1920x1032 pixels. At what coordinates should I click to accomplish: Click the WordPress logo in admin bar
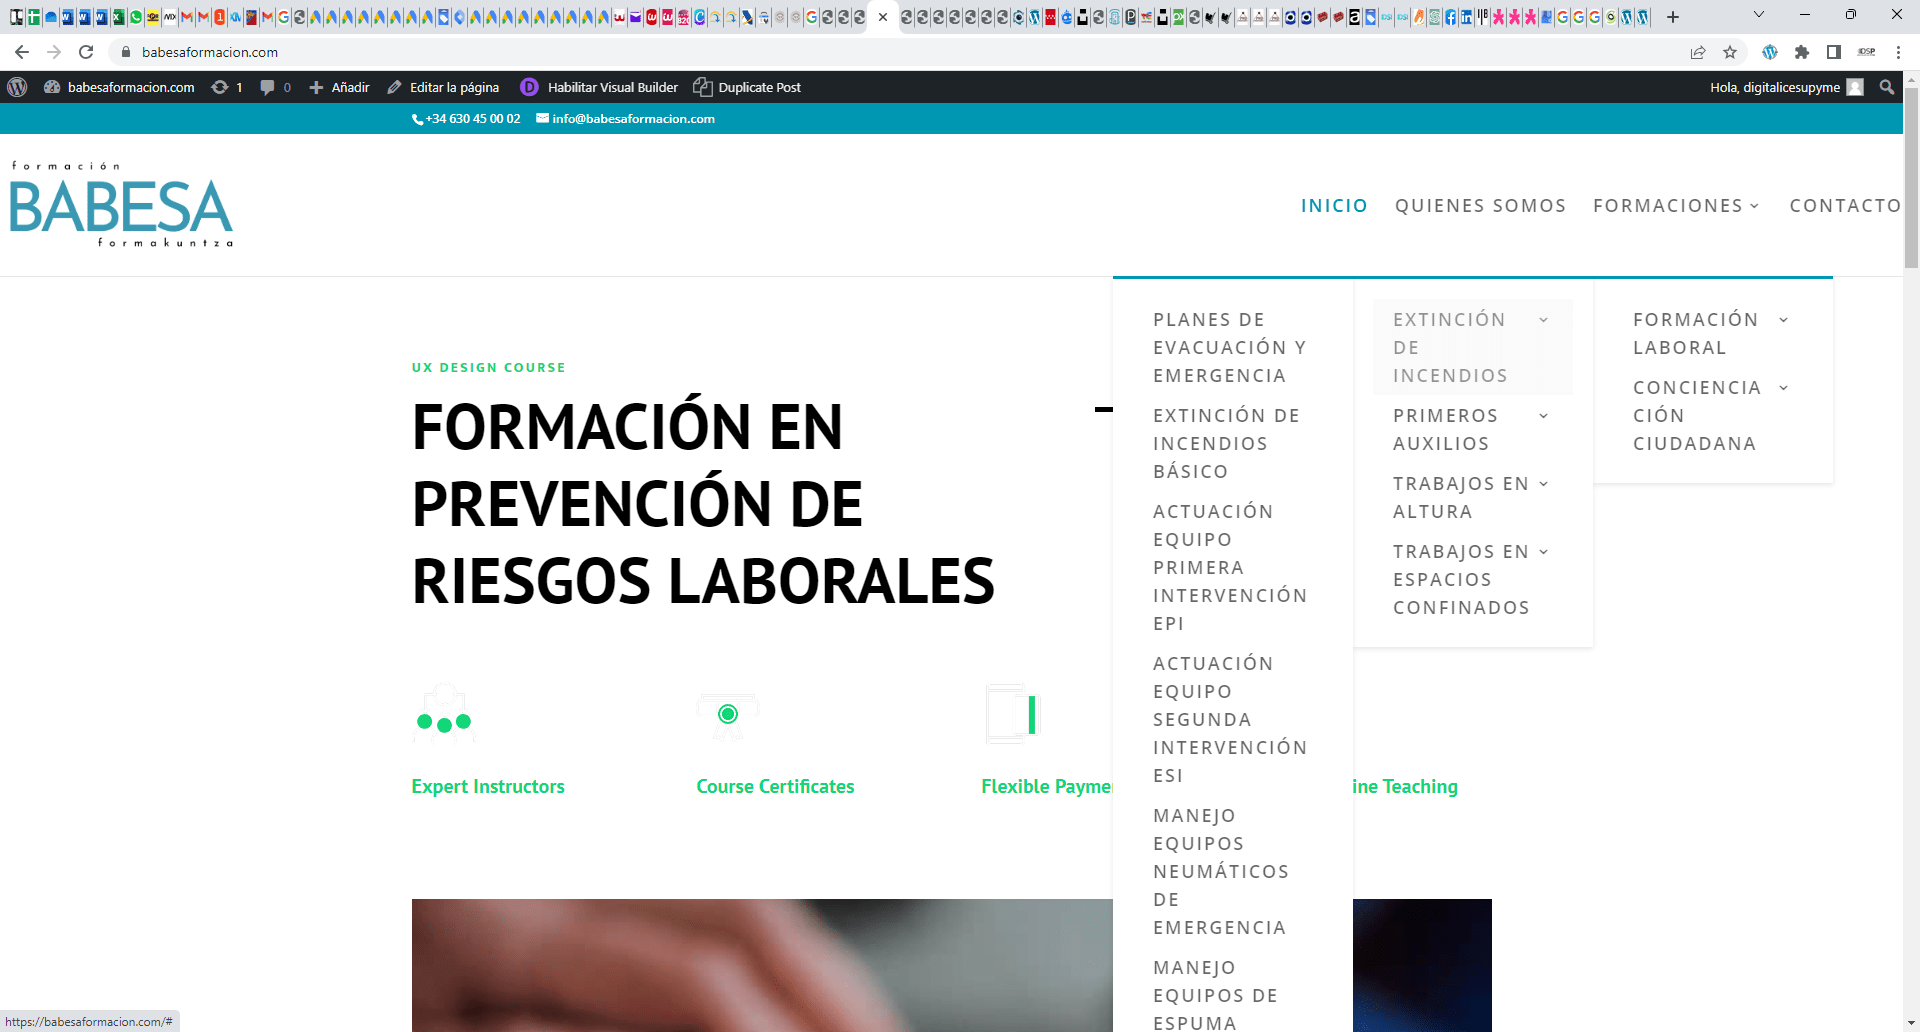click(x=17, y=87)
